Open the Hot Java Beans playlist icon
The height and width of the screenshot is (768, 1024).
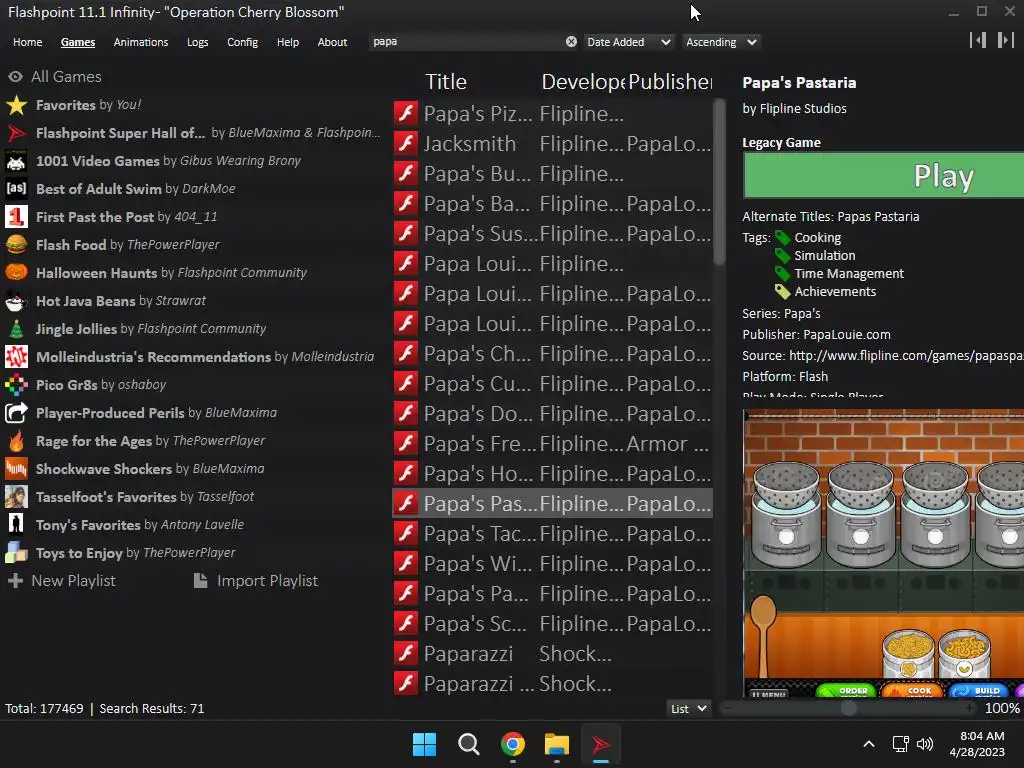tap(16, 301)
